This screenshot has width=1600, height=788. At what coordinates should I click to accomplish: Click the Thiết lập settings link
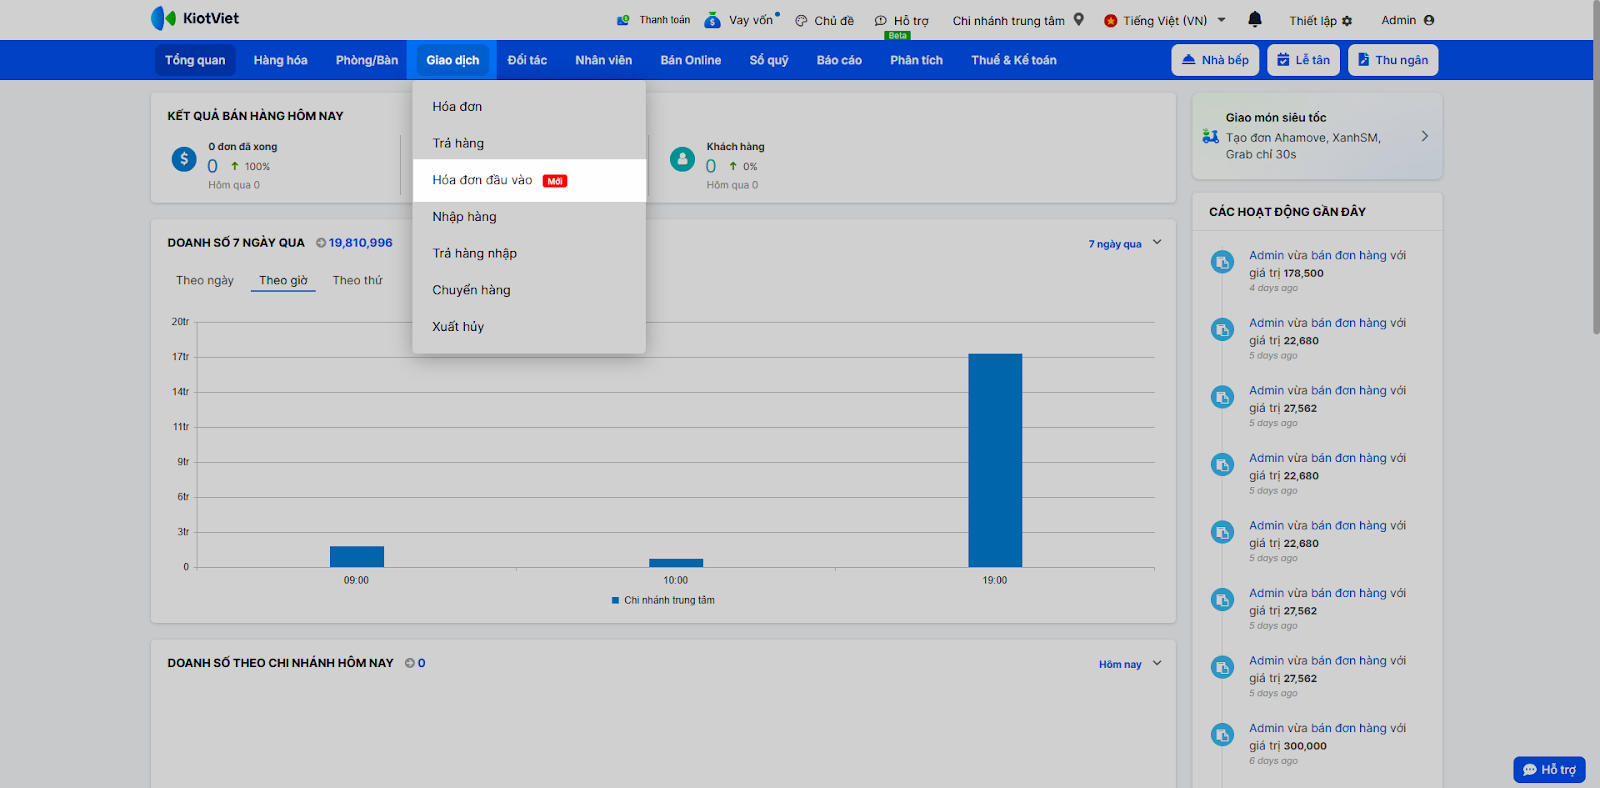pos(1320,21)
